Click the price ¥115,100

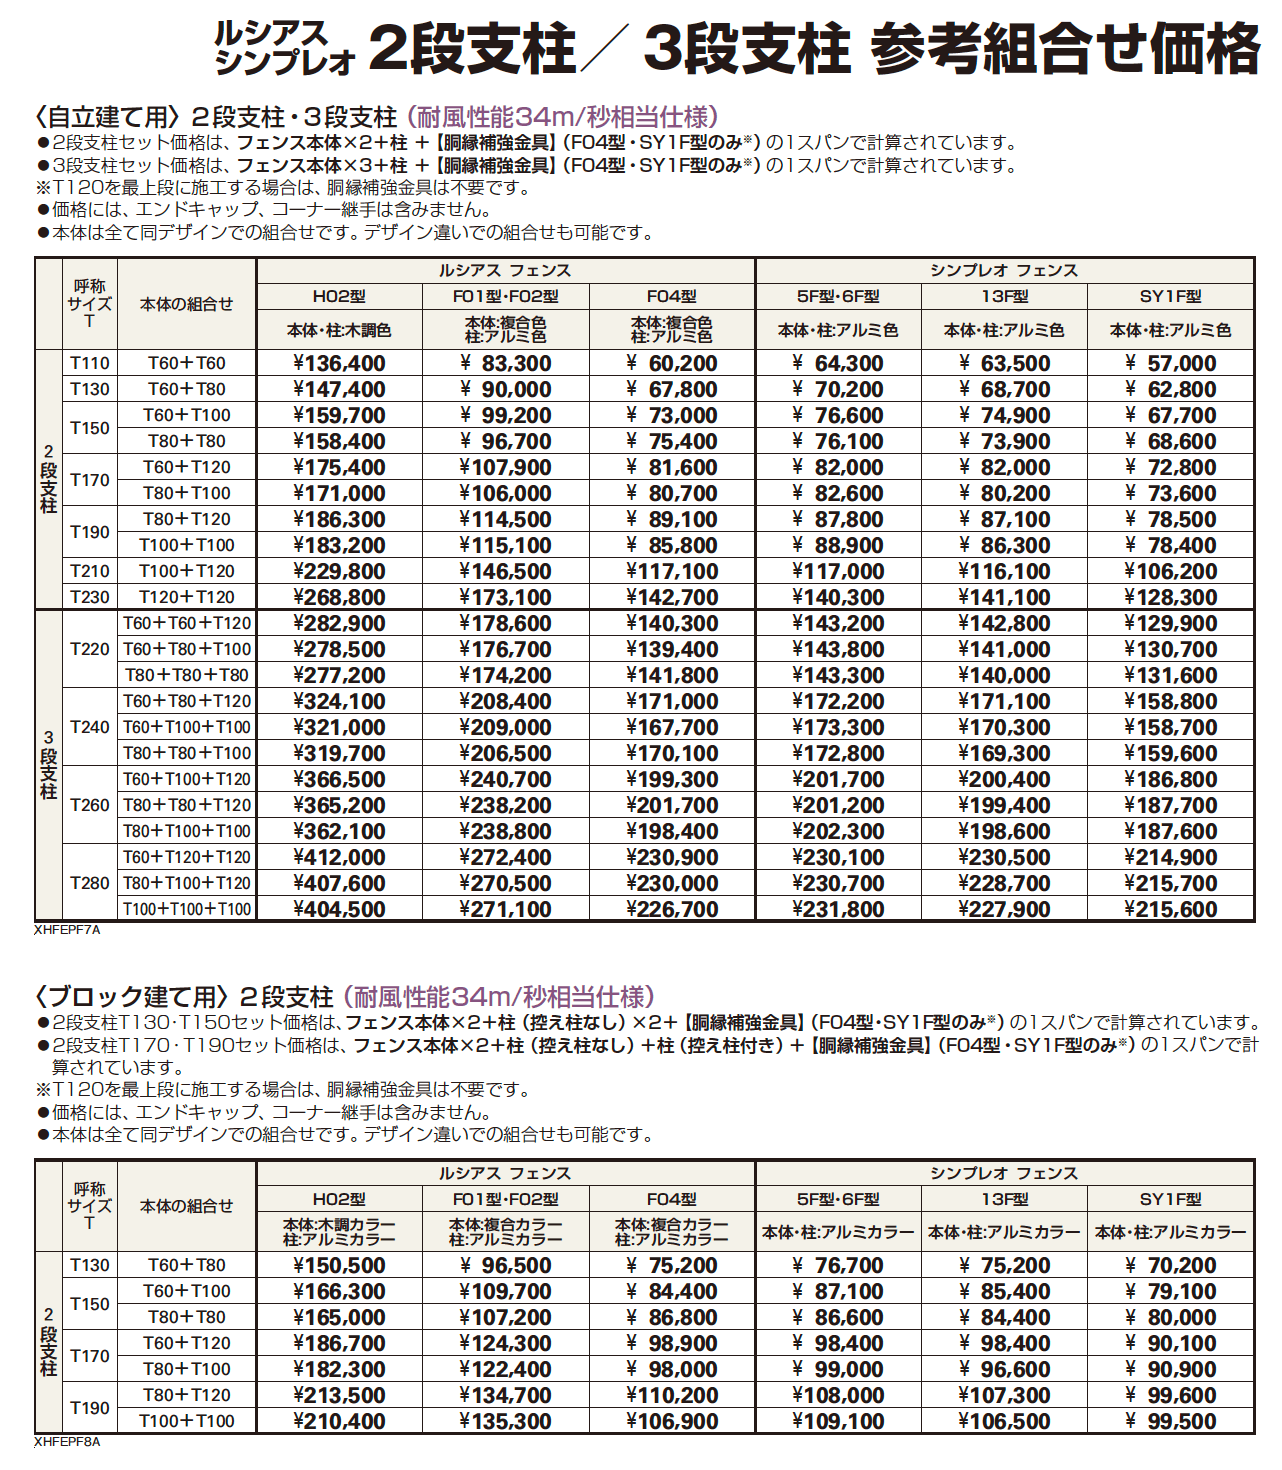coord(505,545)
